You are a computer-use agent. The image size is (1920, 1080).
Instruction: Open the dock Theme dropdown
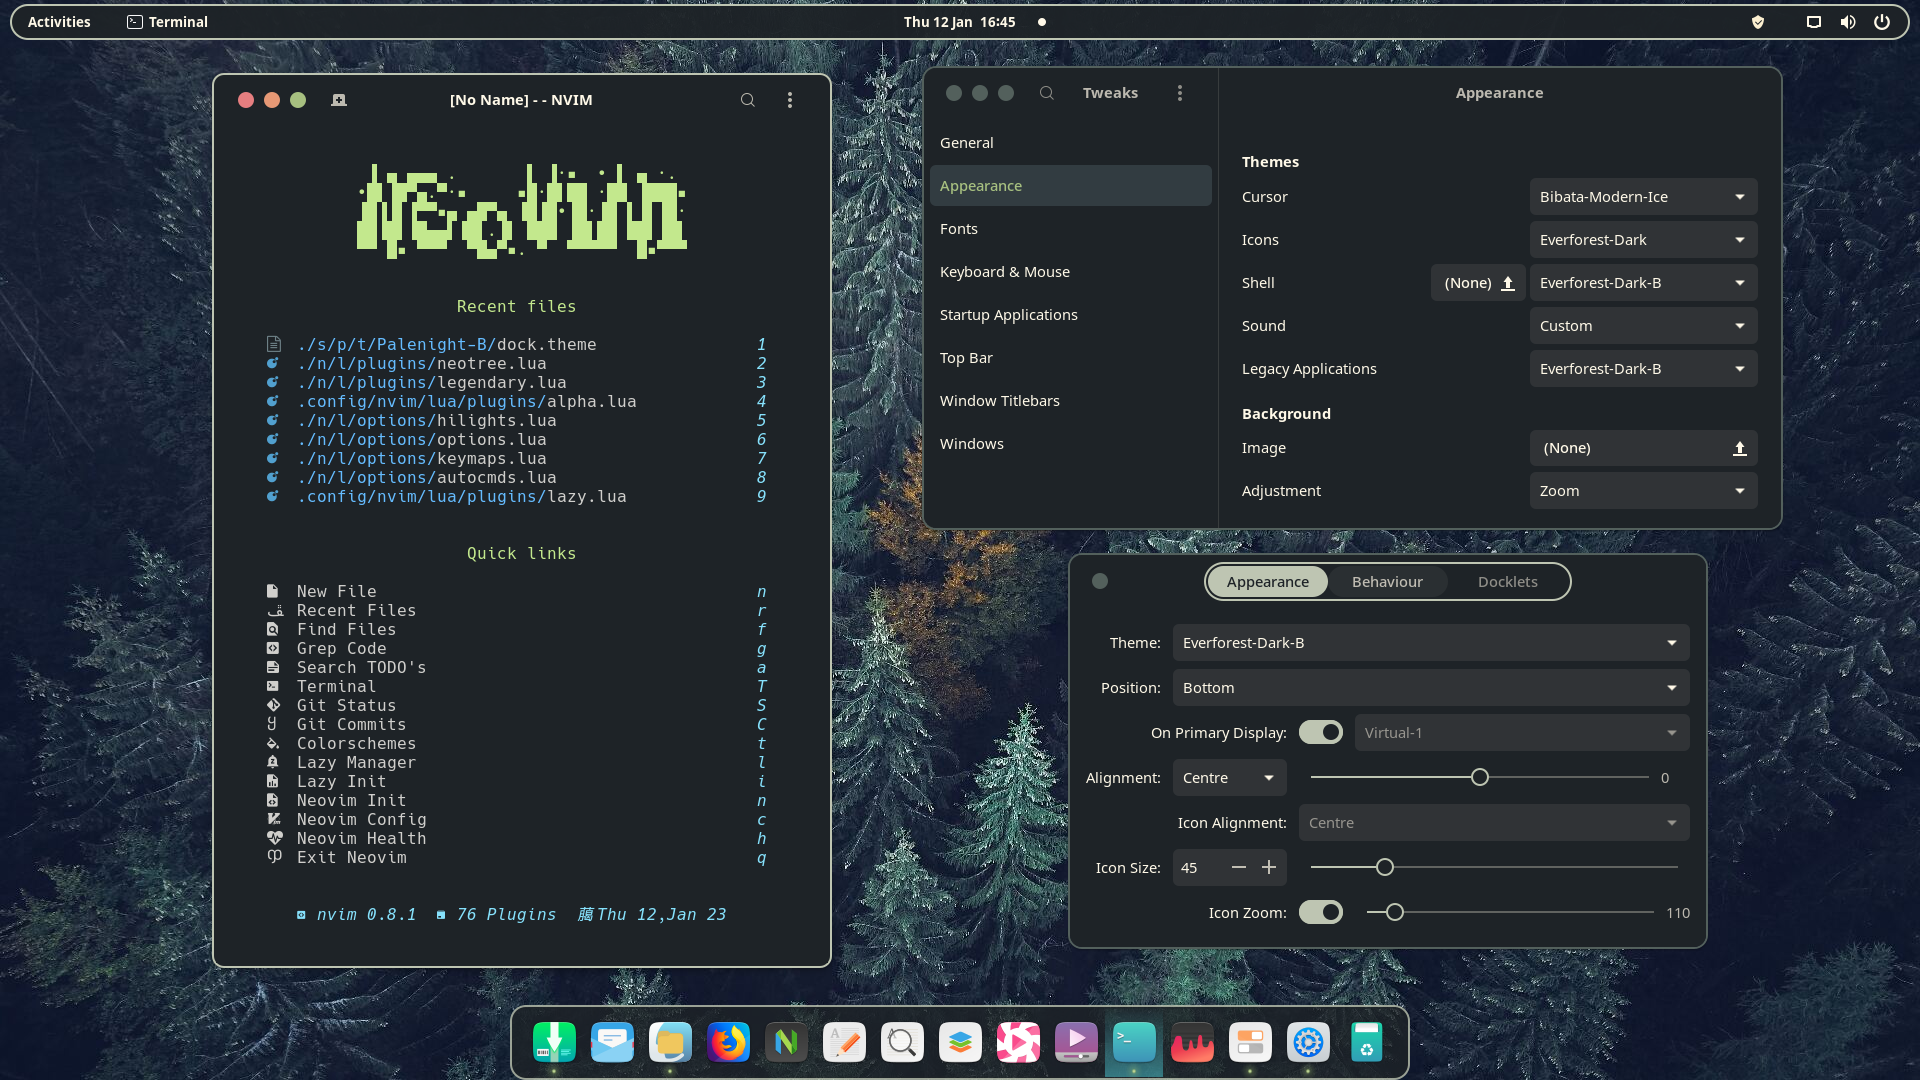point(1431,643)
